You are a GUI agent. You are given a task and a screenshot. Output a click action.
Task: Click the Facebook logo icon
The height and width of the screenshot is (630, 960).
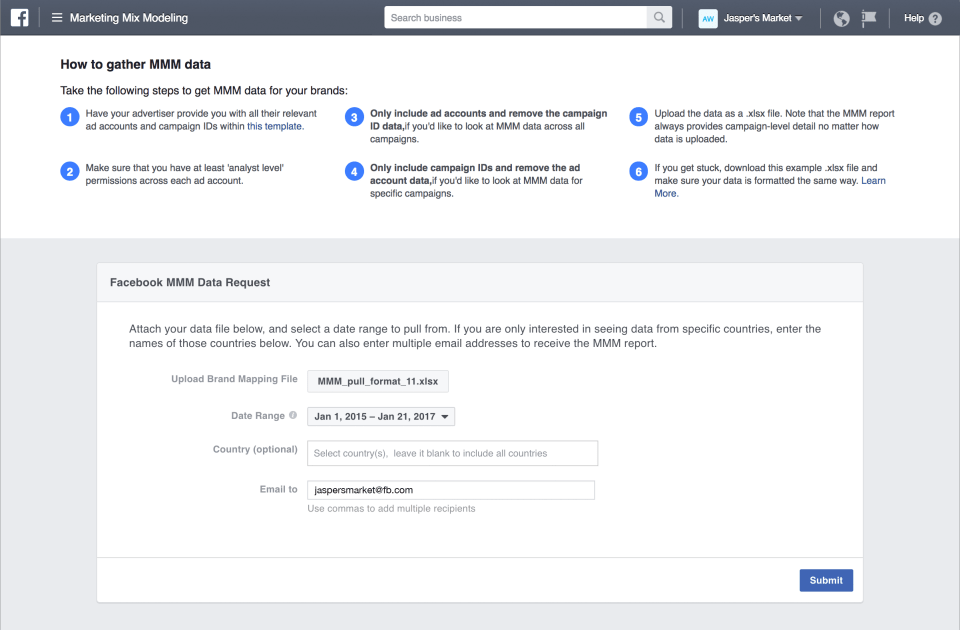[19, 18]
